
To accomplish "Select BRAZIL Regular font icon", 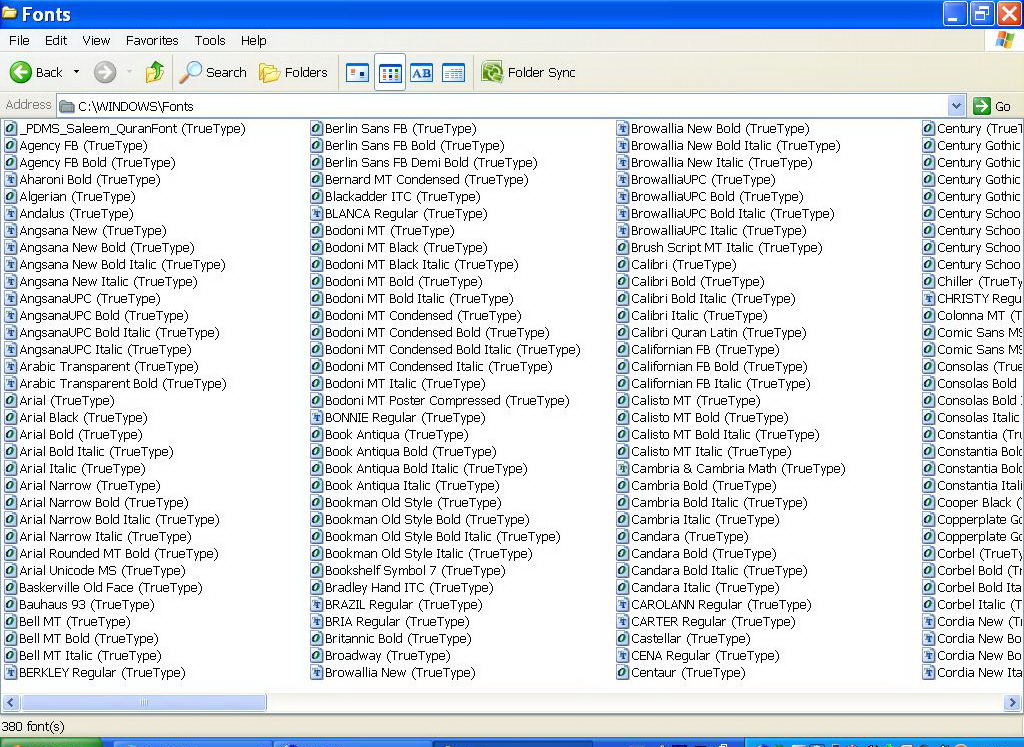I will (316, 604).
